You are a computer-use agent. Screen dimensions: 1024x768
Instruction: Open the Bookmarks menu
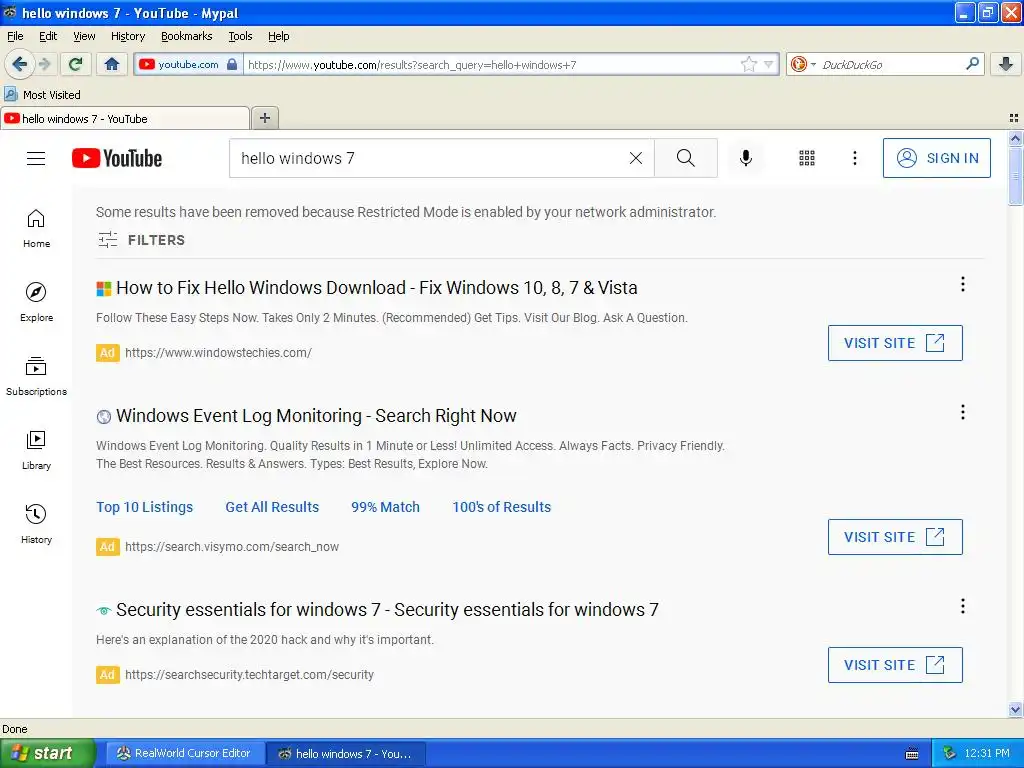point(186,36)
